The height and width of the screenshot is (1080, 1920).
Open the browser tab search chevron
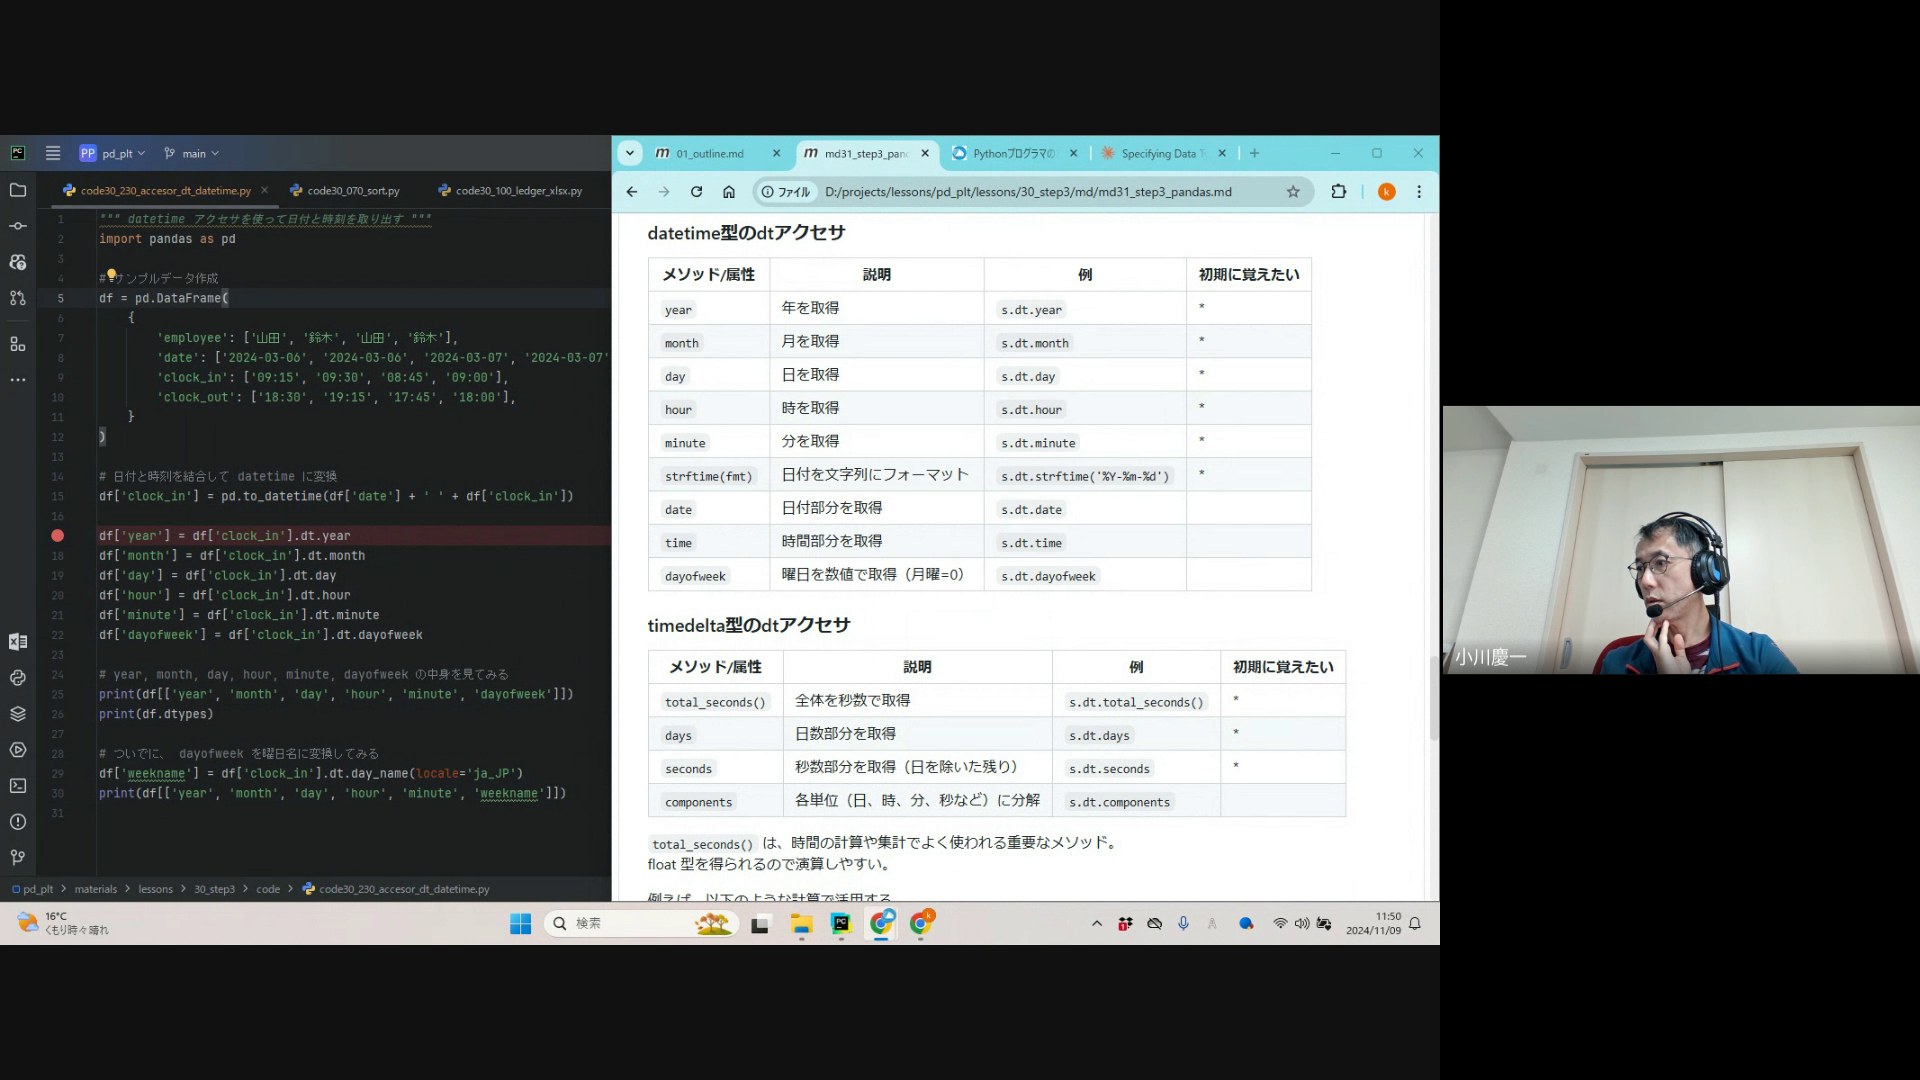[629, 153]
